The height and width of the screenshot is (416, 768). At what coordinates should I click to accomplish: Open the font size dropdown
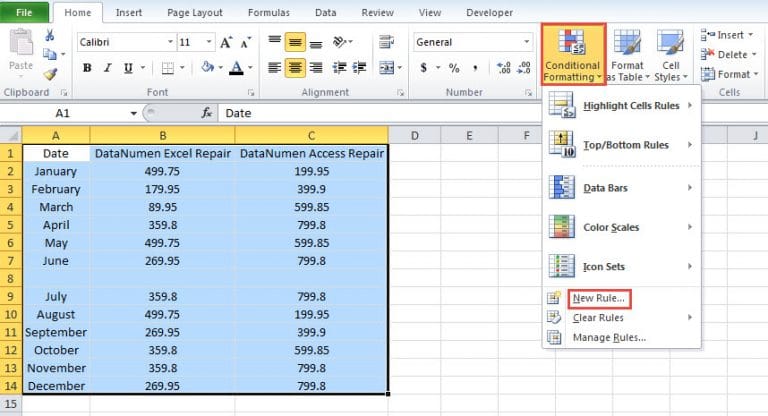[209, 42]
